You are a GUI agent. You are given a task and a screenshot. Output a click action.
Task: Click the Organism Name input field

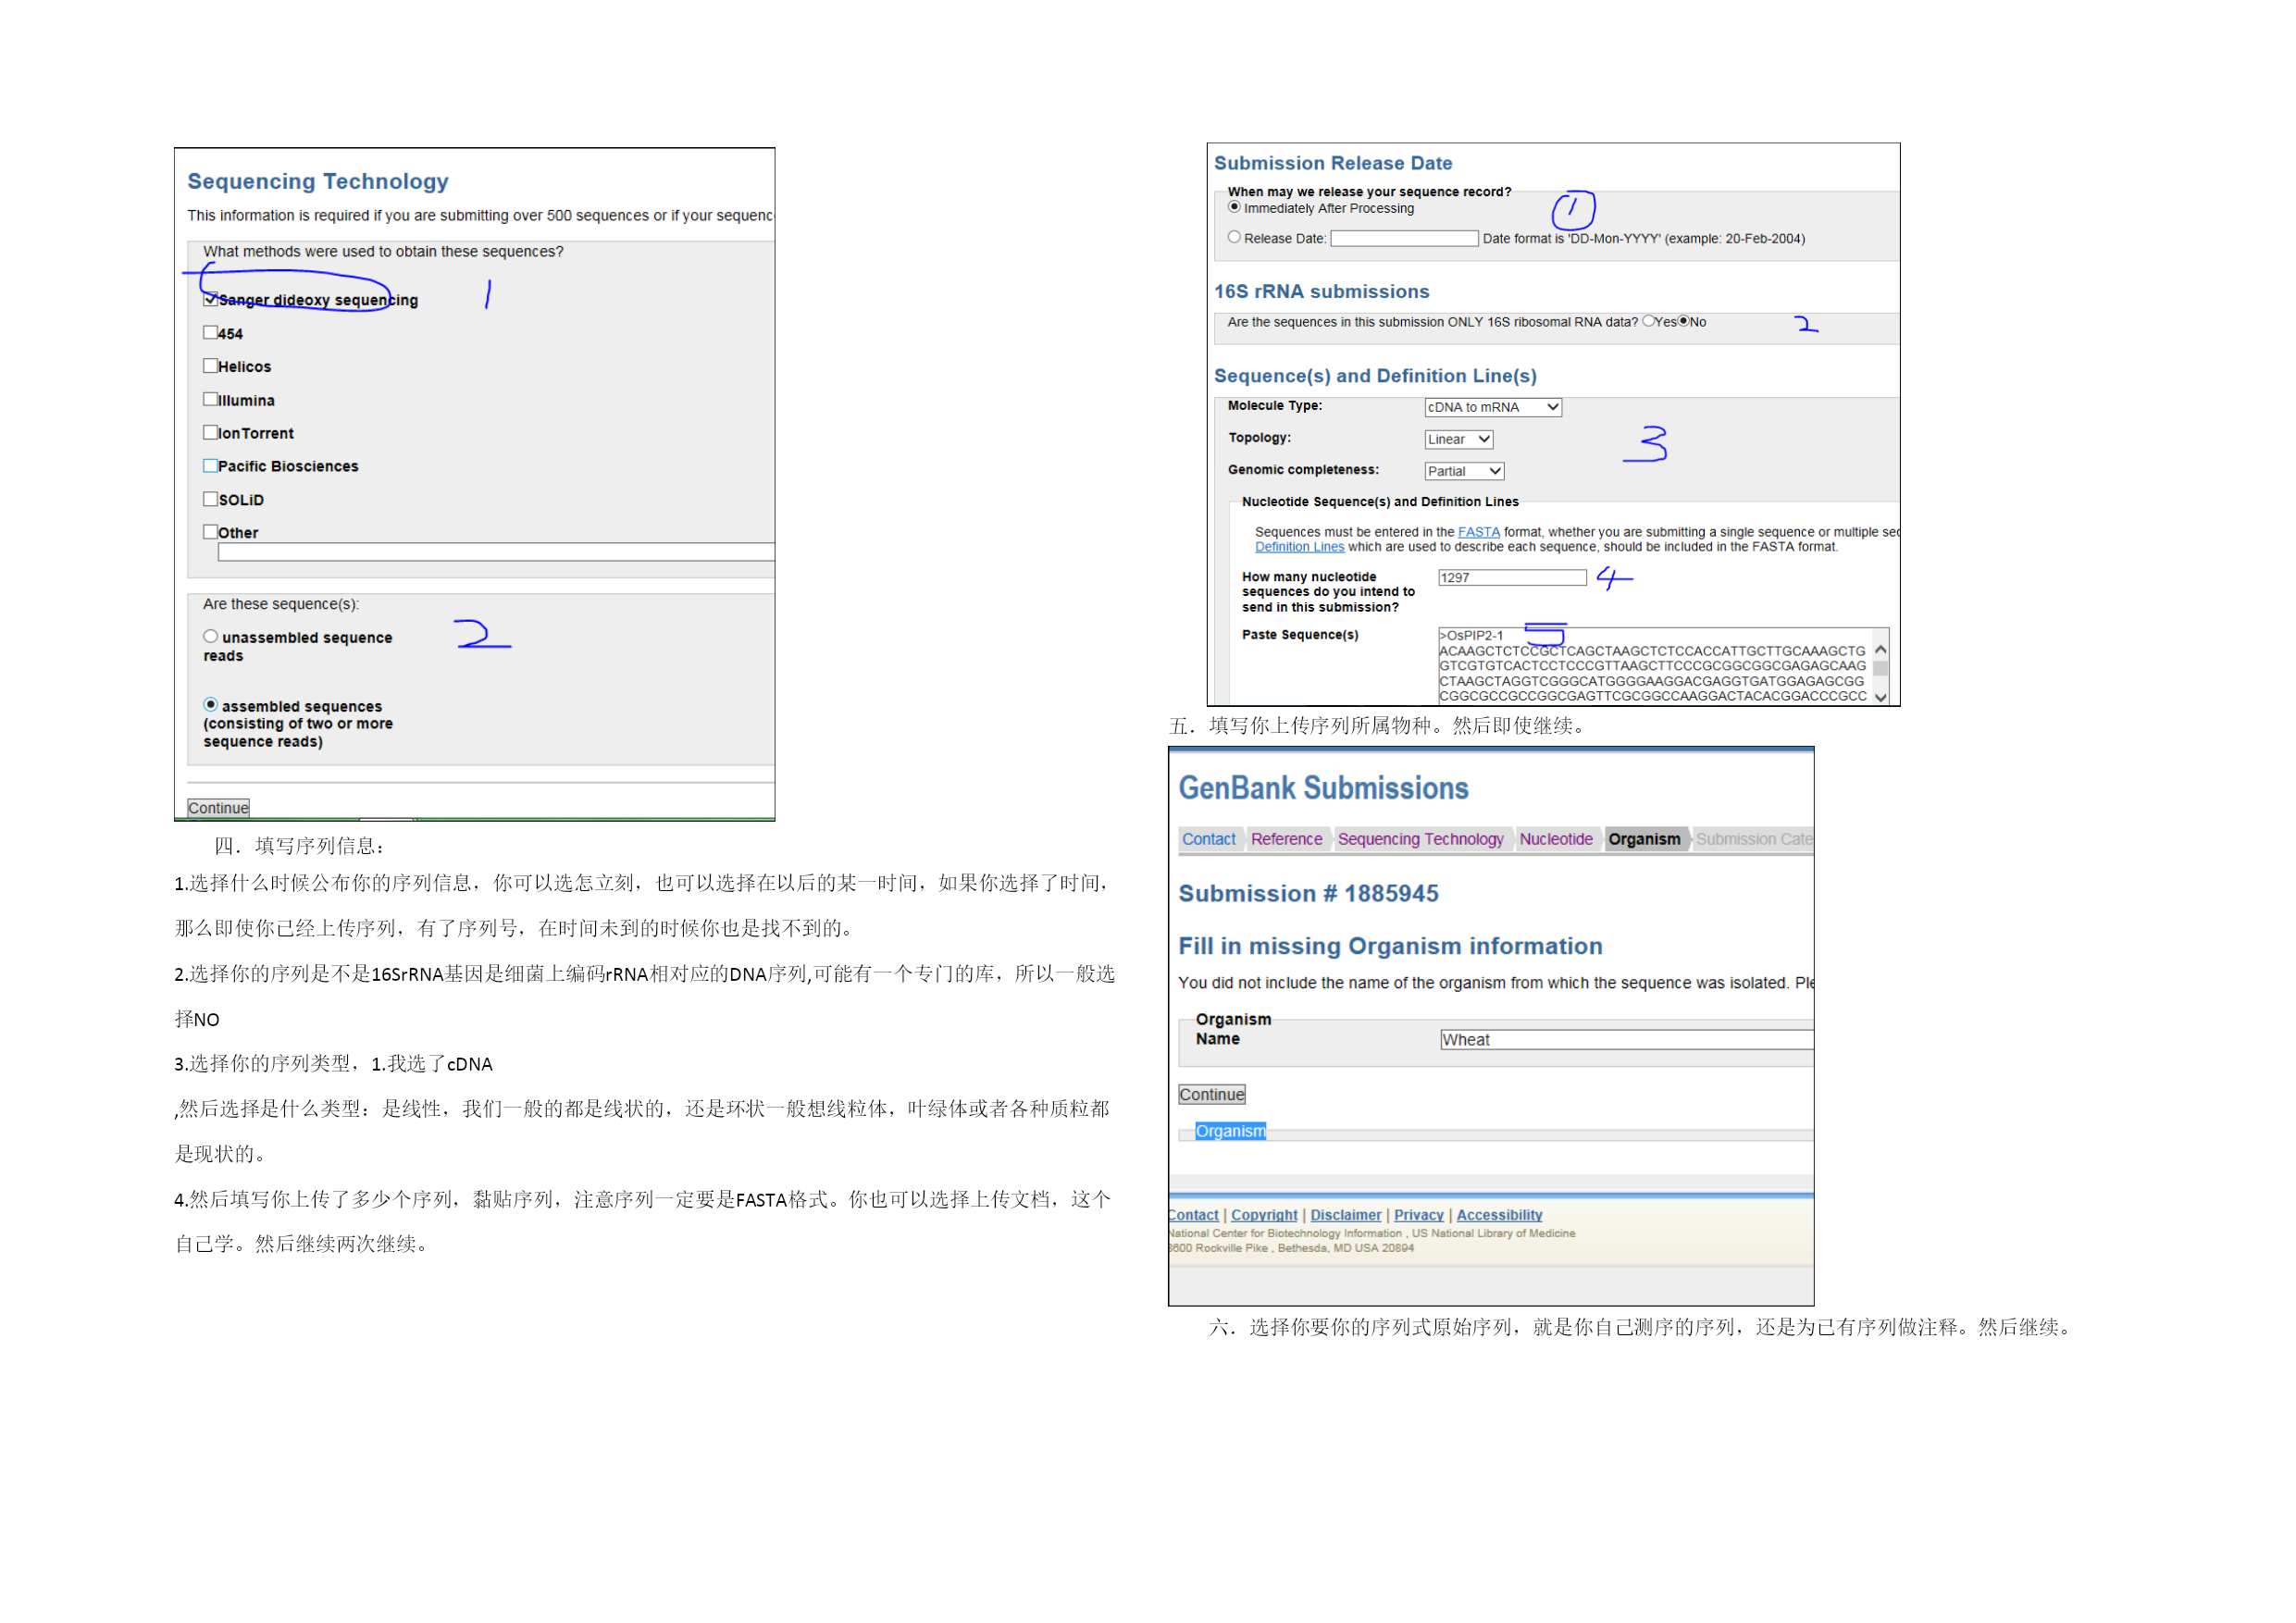pyautogui.click(x=1626, y=1040)
